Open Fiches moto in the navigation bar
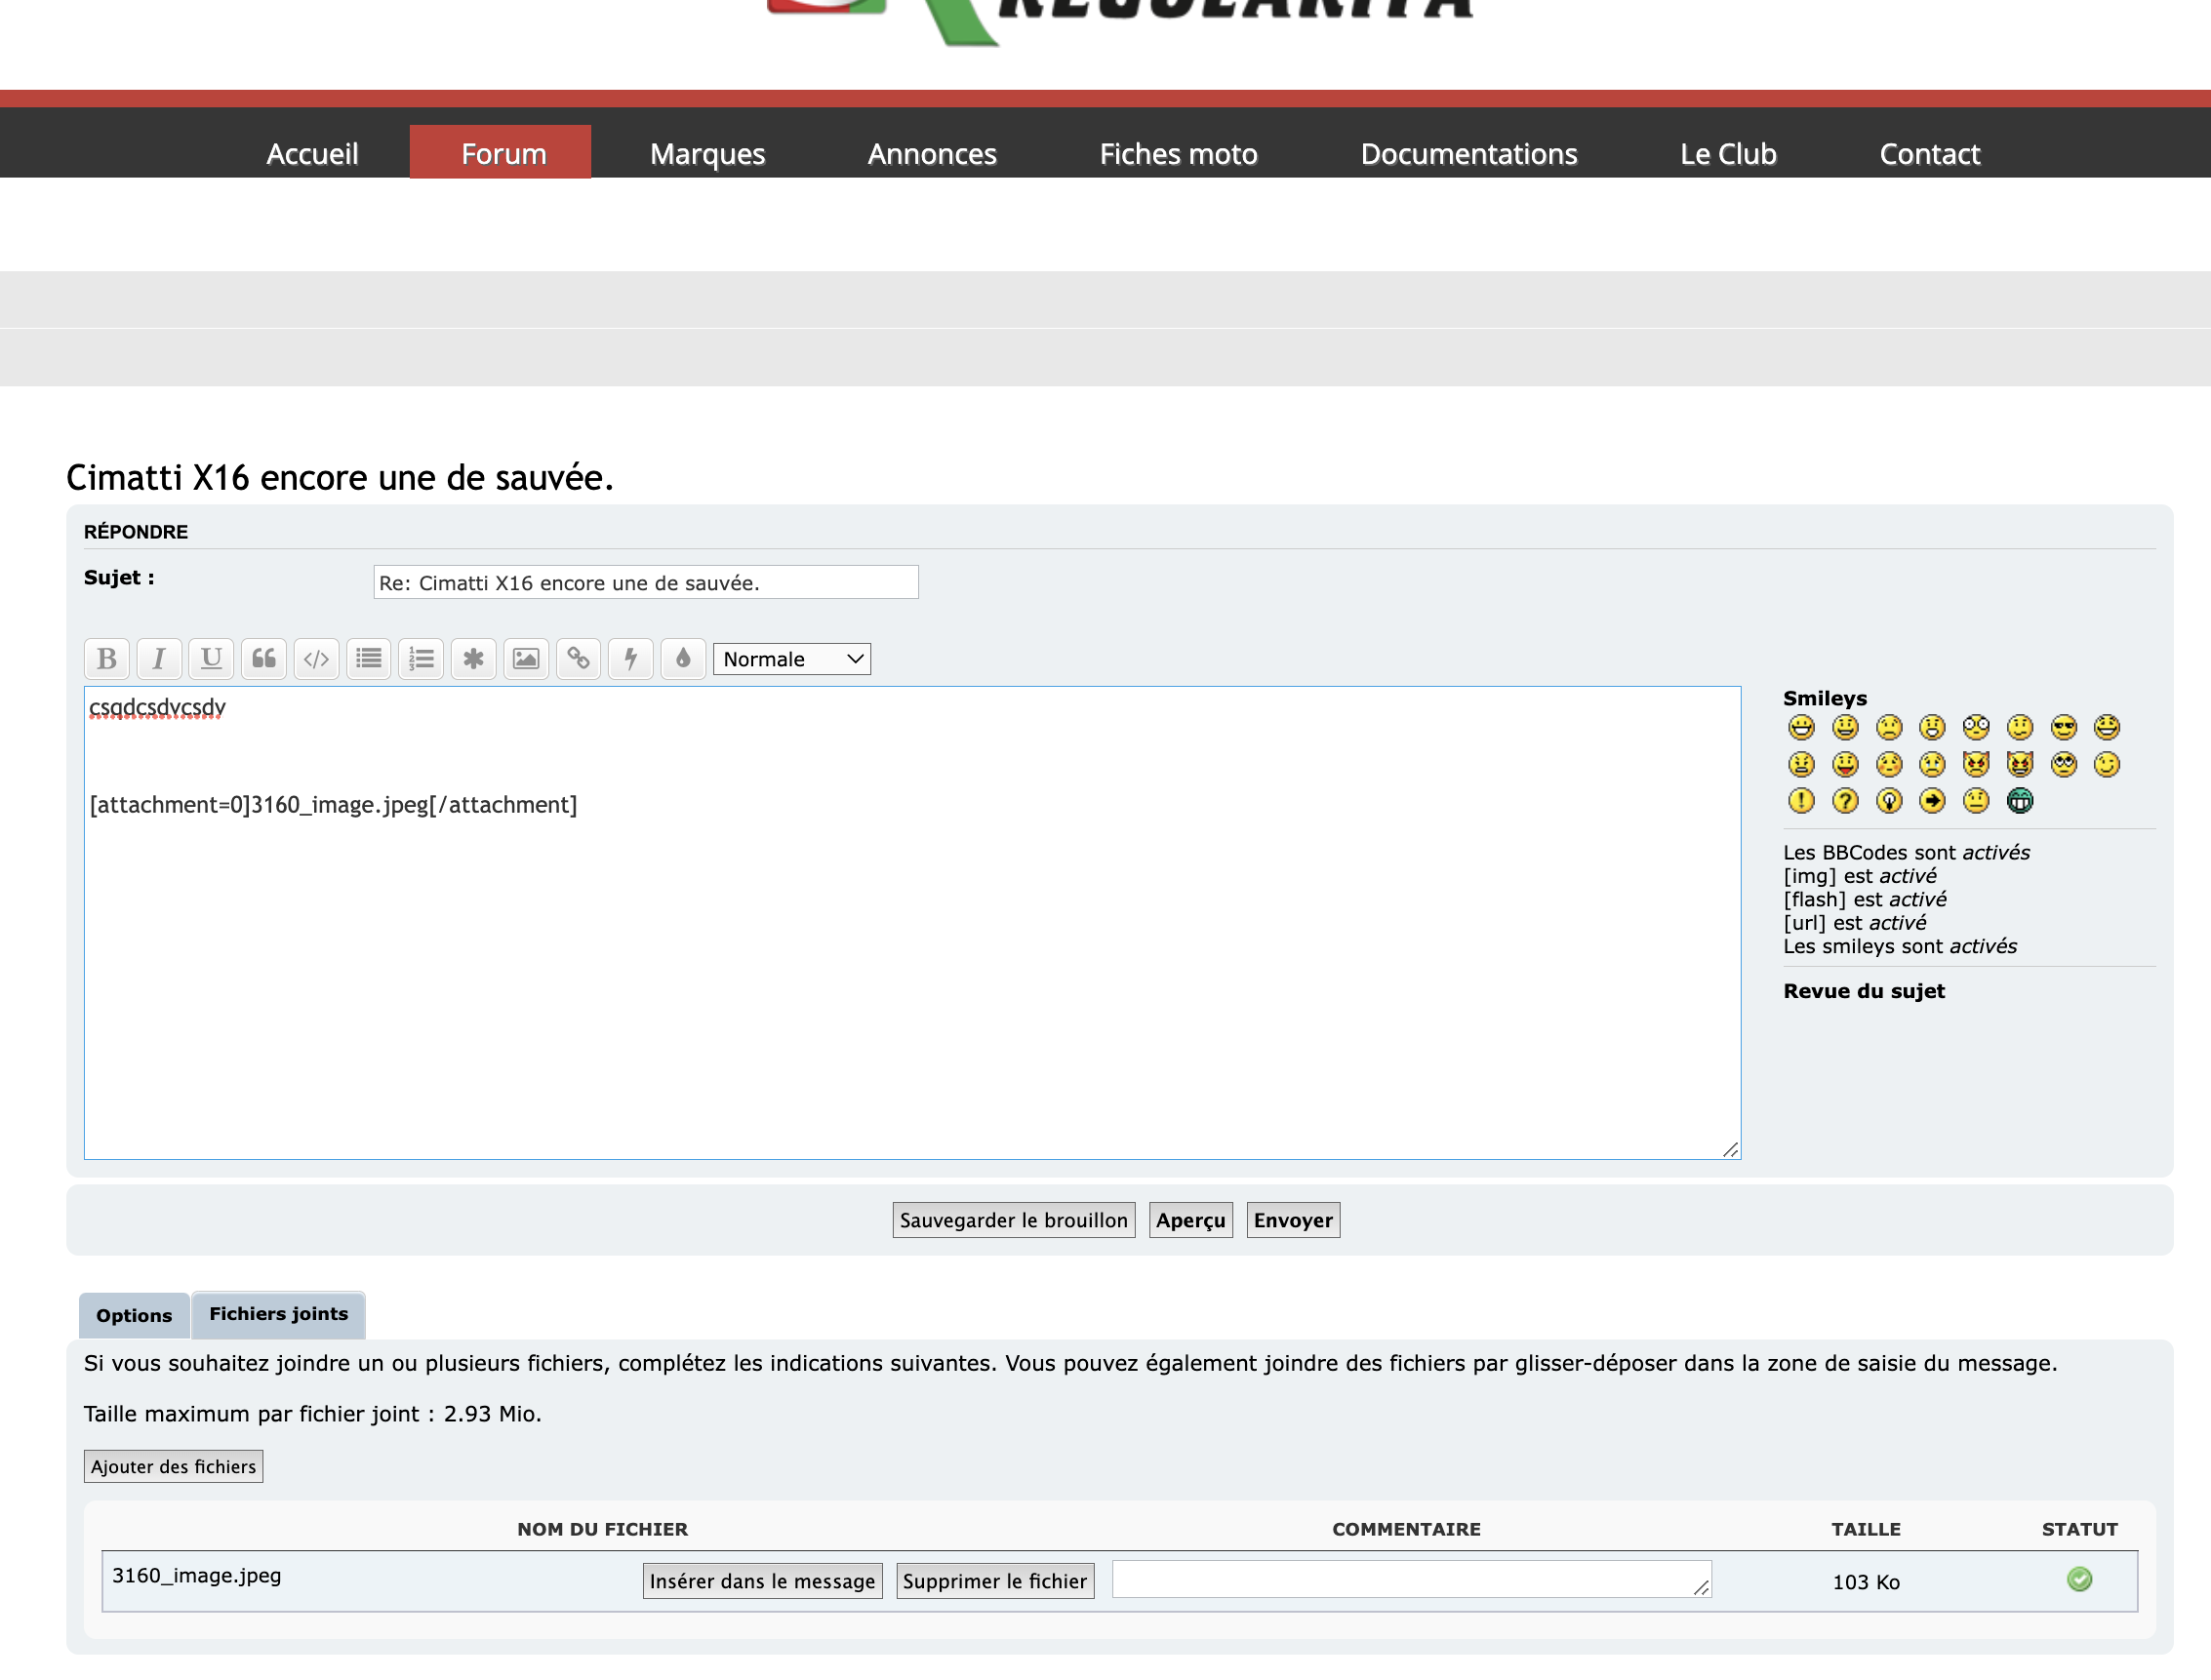Viewport: 2211px width, 1680px height. click(x=1178, y=153)
